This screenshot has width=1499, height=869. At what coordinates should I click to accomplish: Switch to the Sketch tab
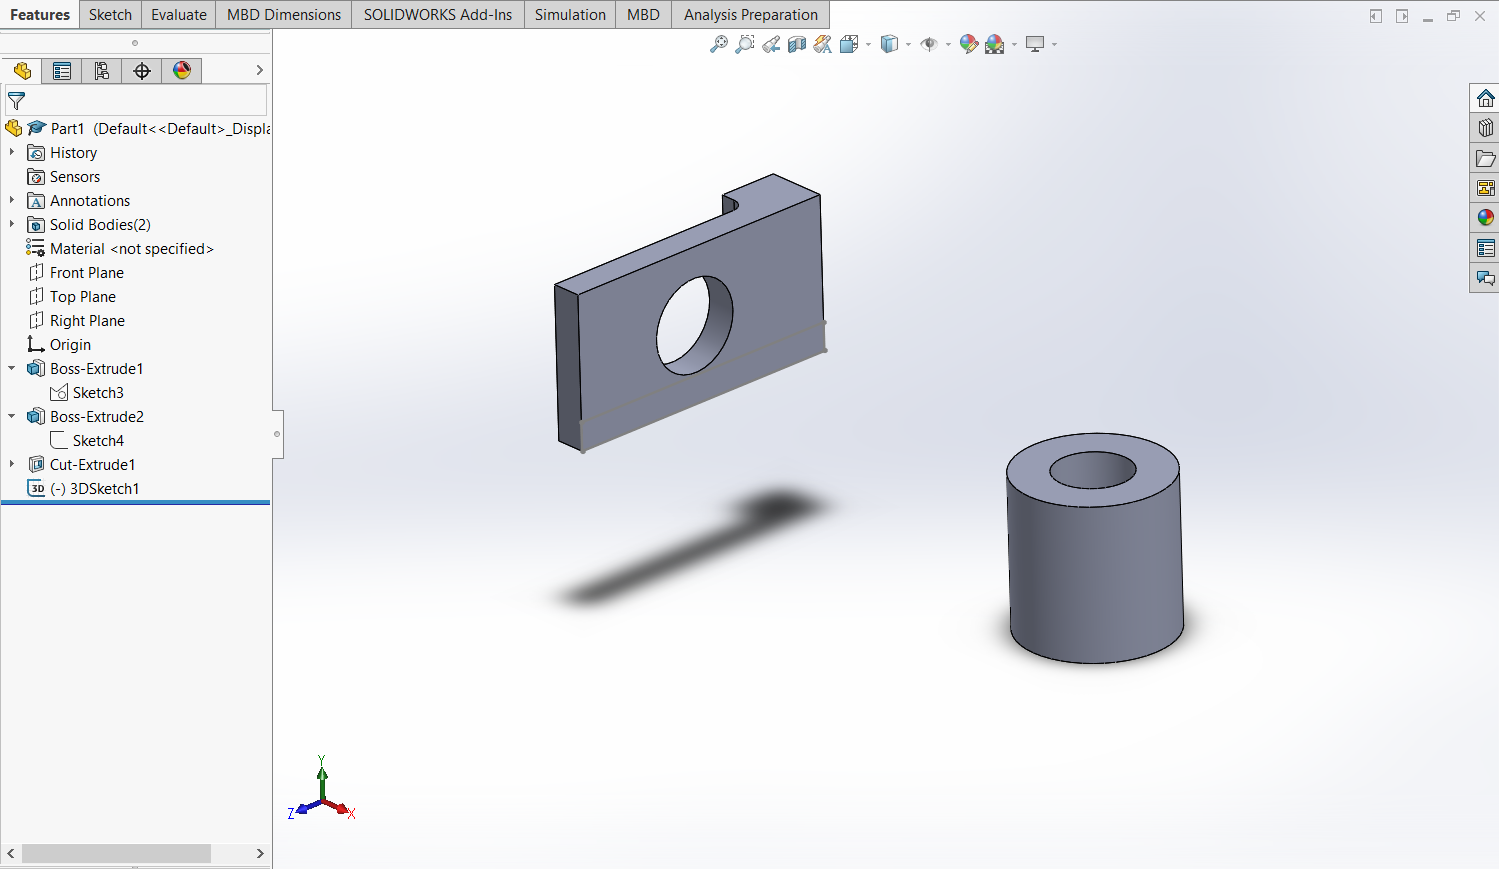click(x=110, y=14)
